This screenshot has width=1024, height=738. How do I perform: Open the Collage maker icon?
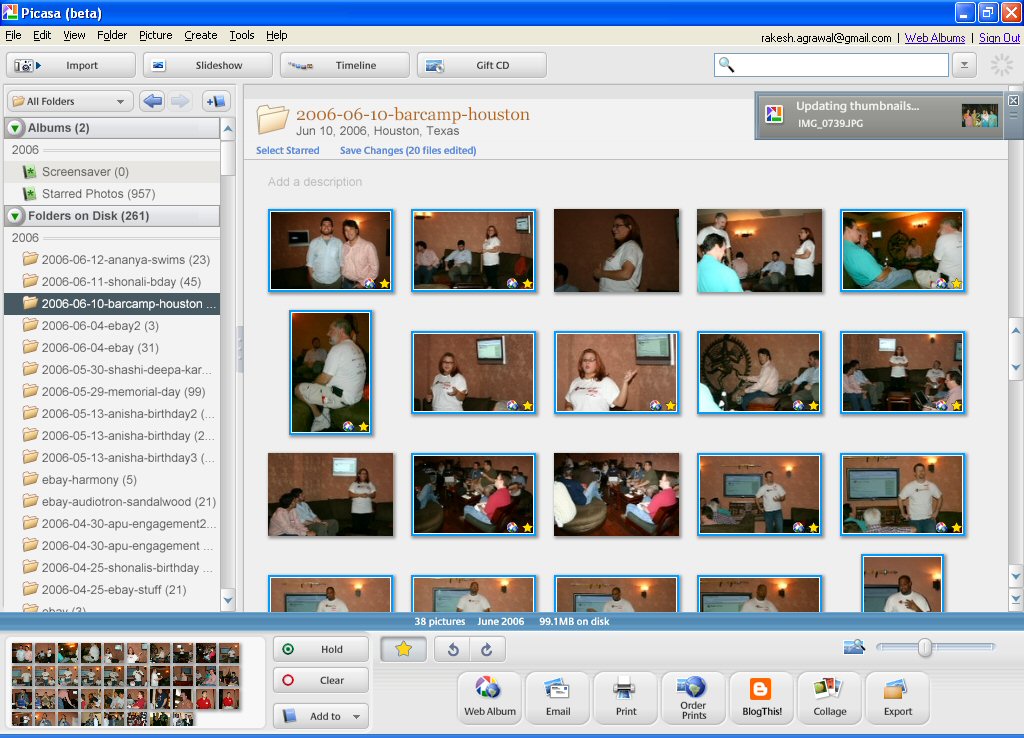829,697
